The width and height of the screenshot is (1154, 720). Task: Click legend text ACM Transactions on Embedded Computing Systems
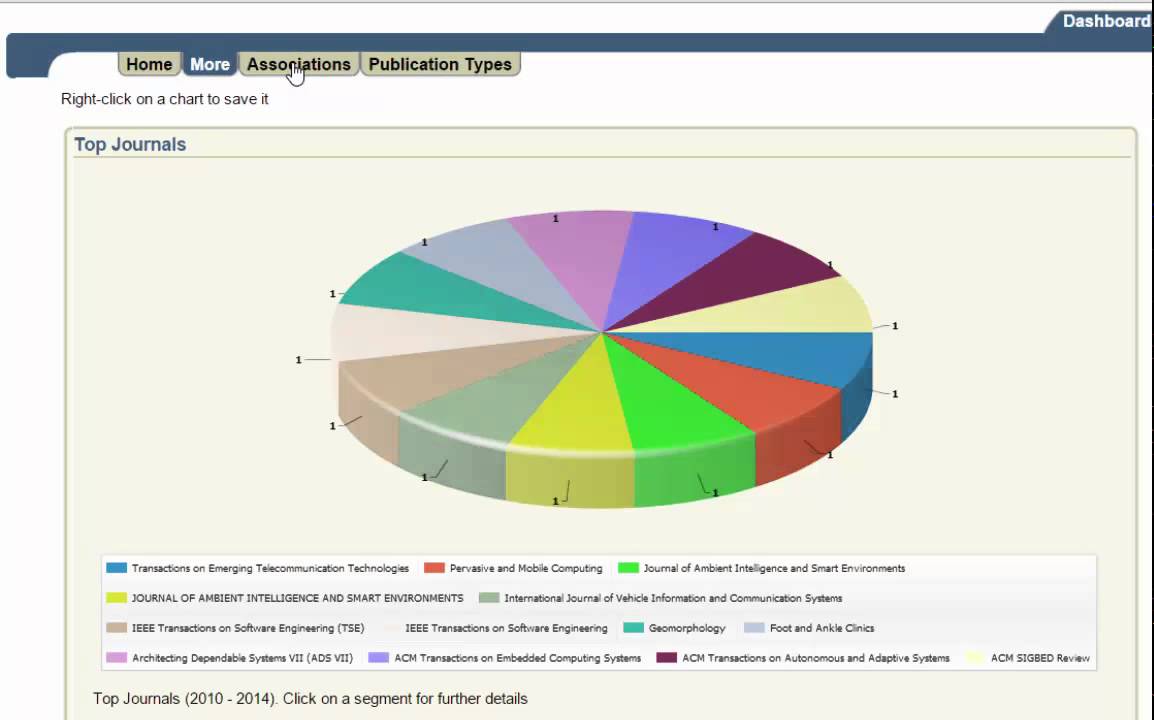click(517, 658)
